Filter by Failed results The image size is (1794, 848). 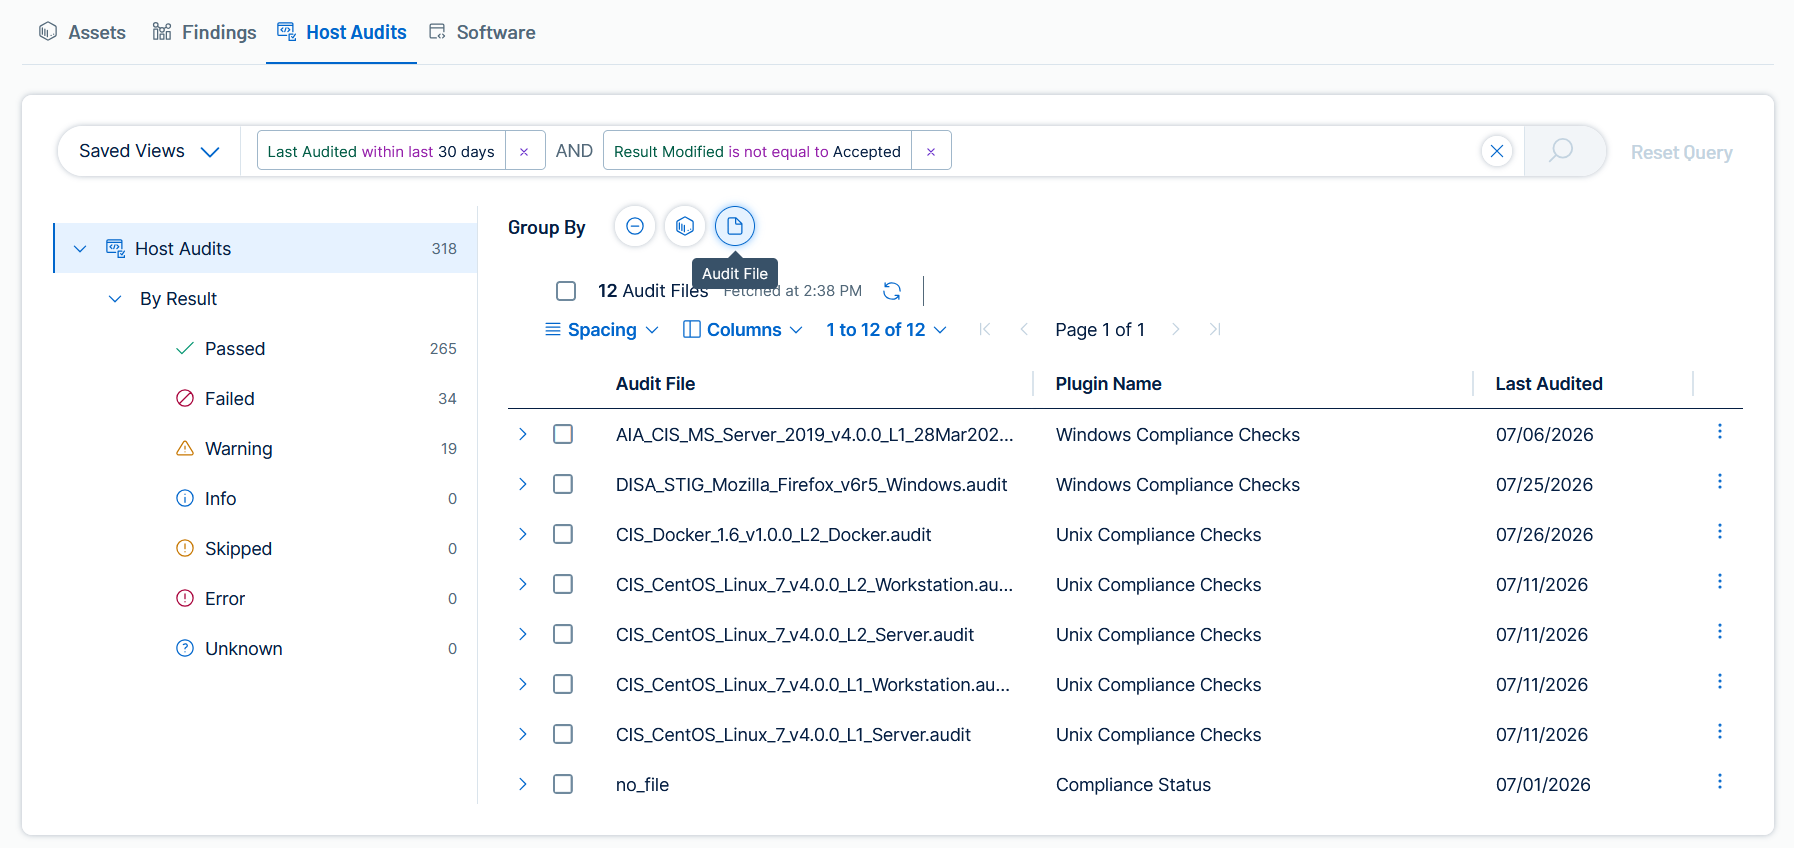click(x=315, y=399)
